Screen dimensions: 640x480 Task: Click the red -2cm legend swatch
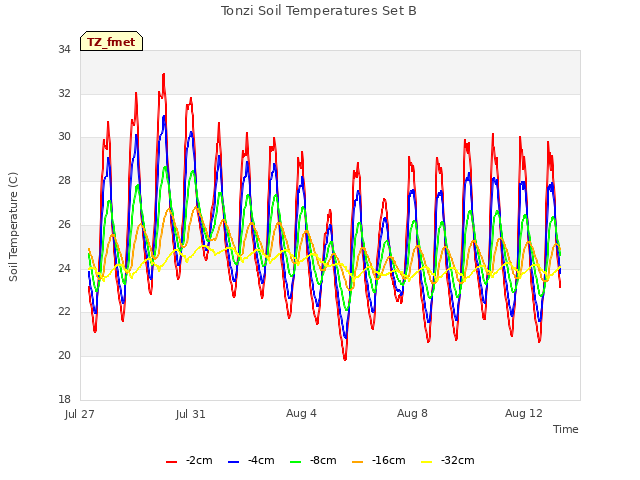click(171, 462)
